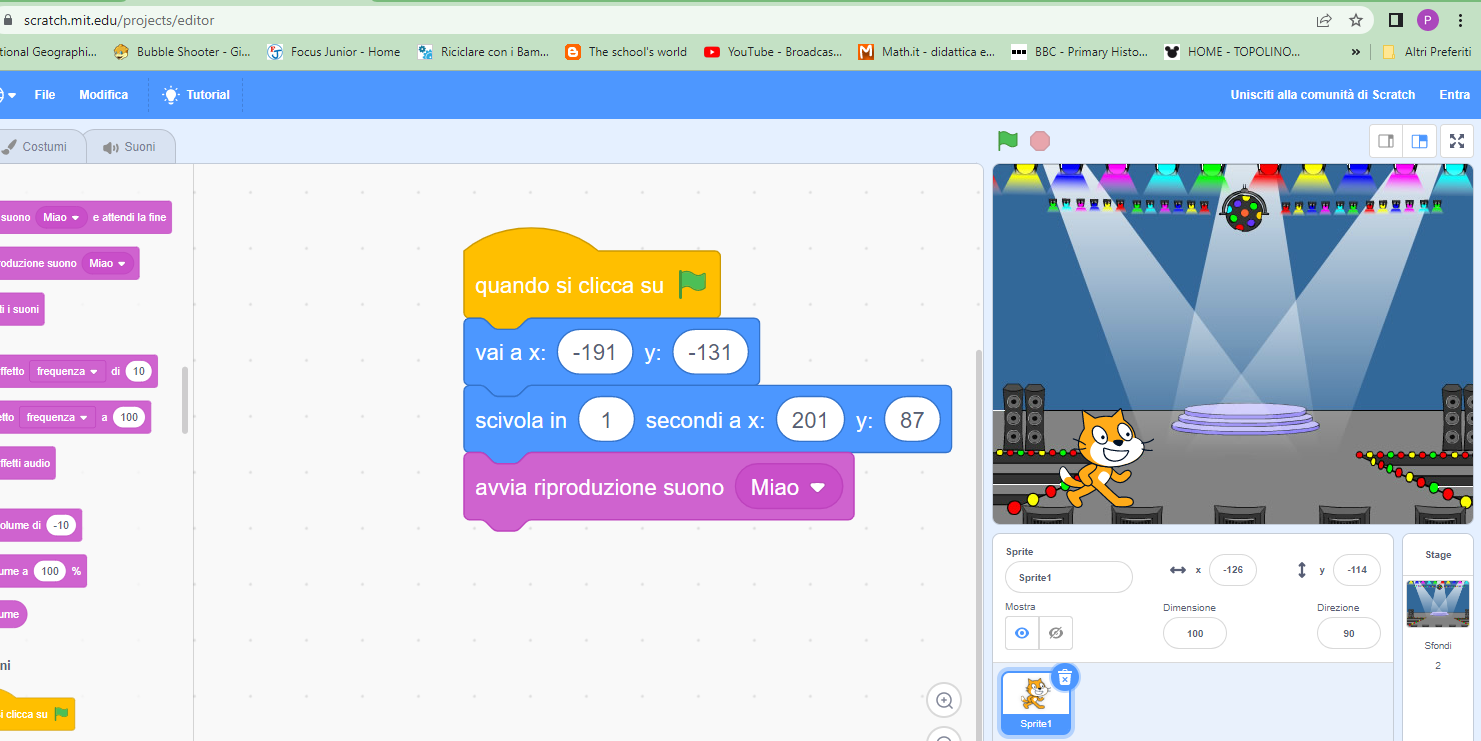This screenshot has width=1481, height=741.
Task: Open the YouTube - Broadcas... bookmark
Action: pos(773,52)
